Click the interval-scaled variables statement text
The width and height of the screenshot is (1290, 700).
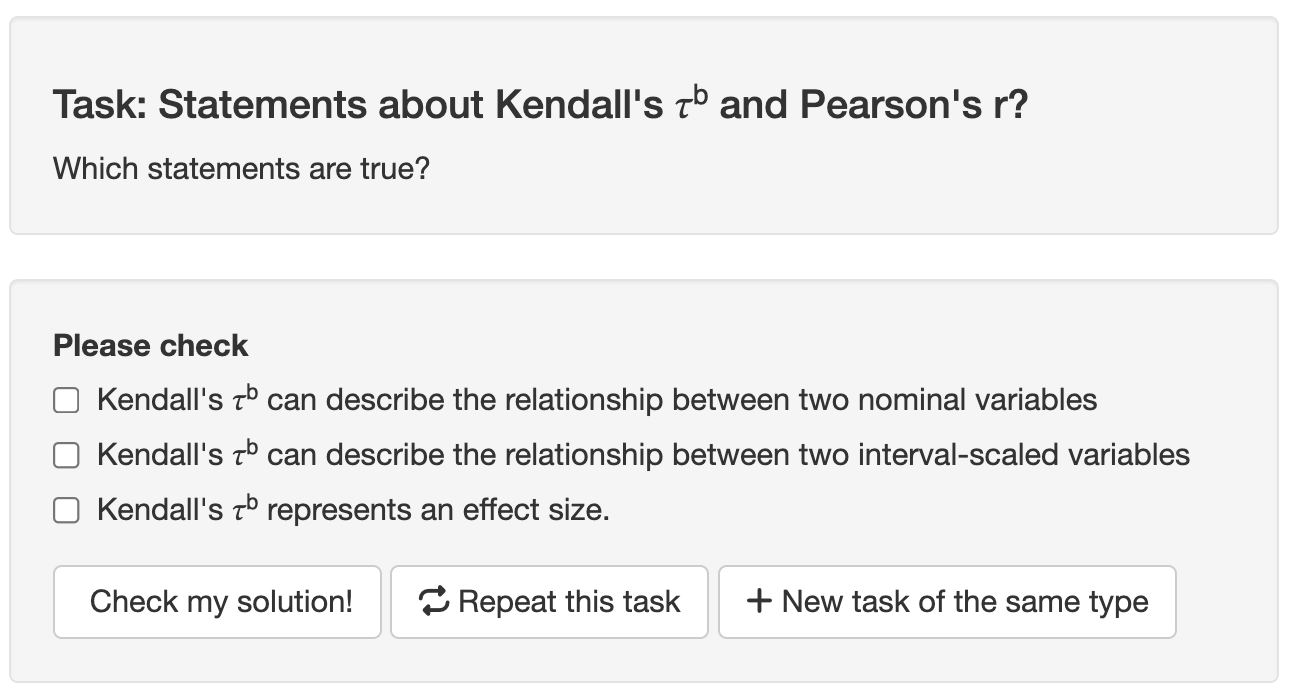pyautogui.click(x=728, y=455)
